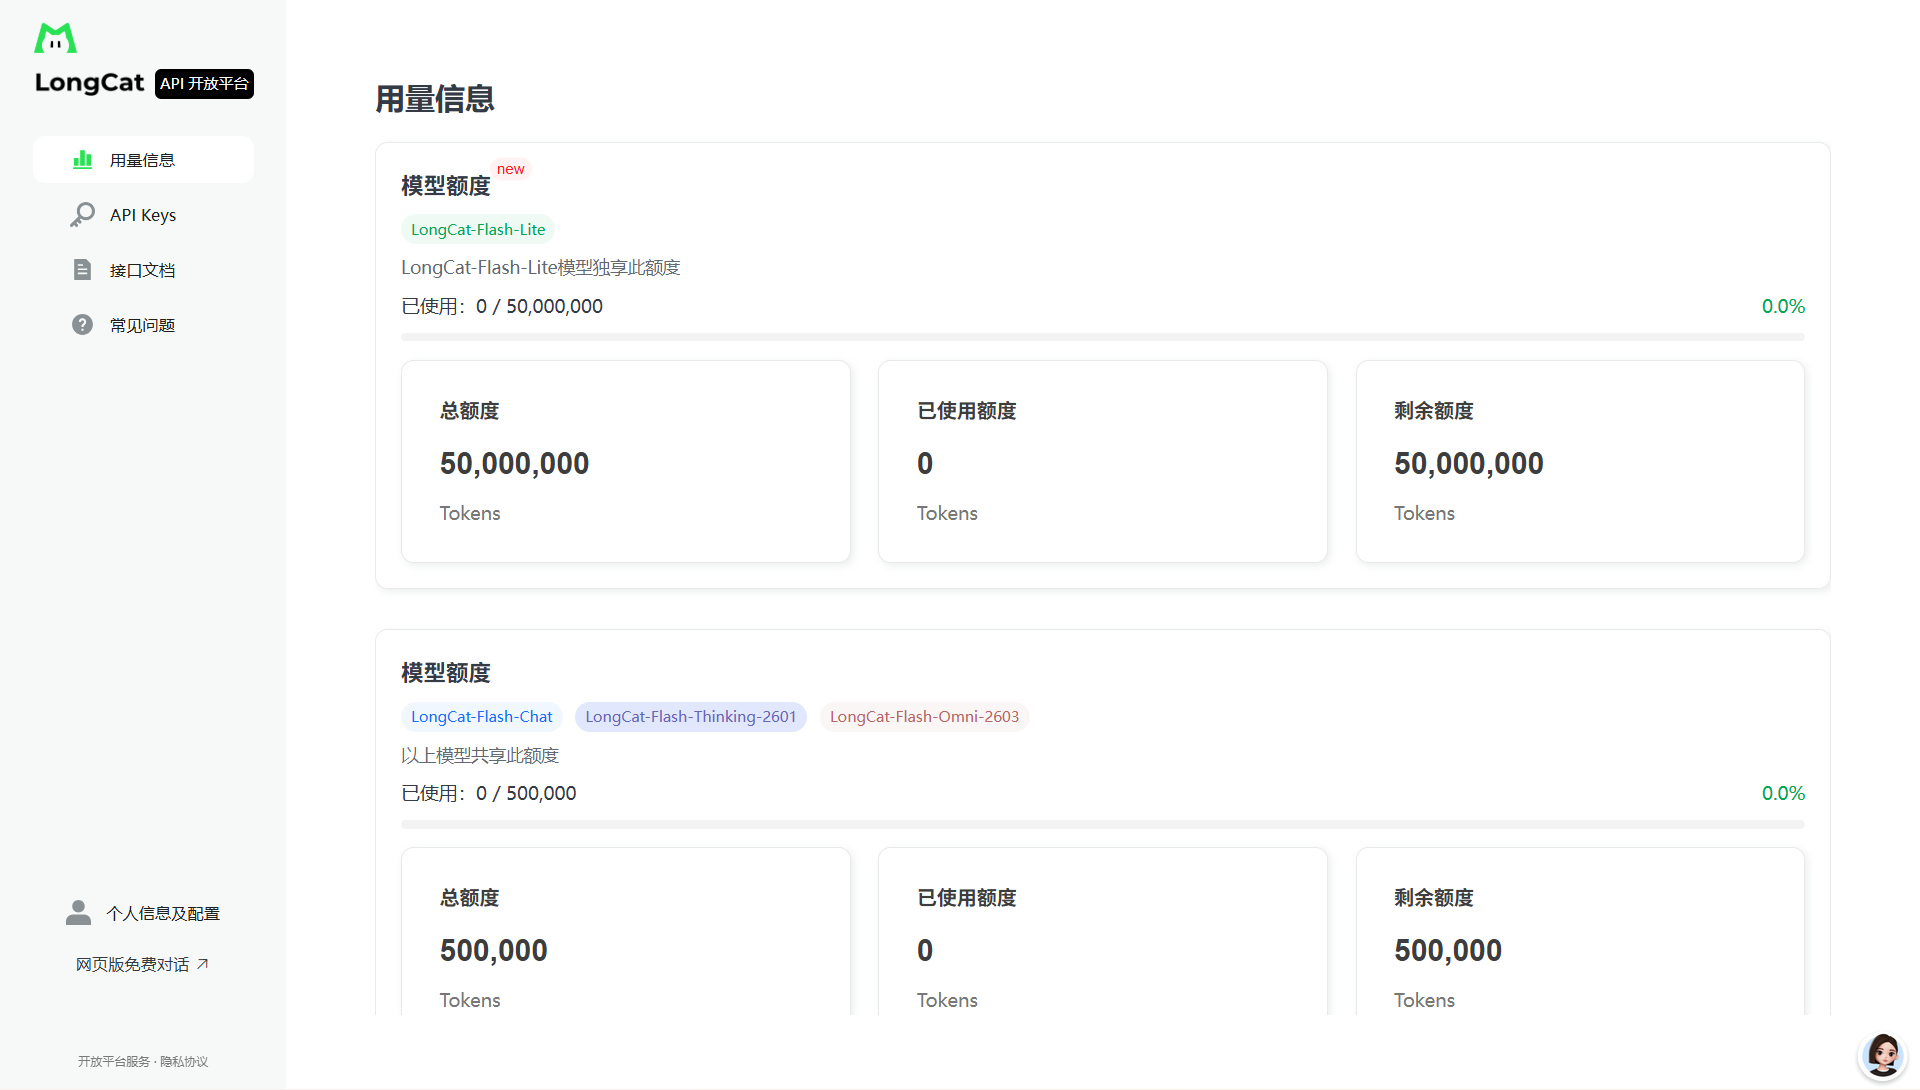Screen dimensions: 1920x1090
Task: Click the red 'new' badge
Action: click(x=511, y=169)
